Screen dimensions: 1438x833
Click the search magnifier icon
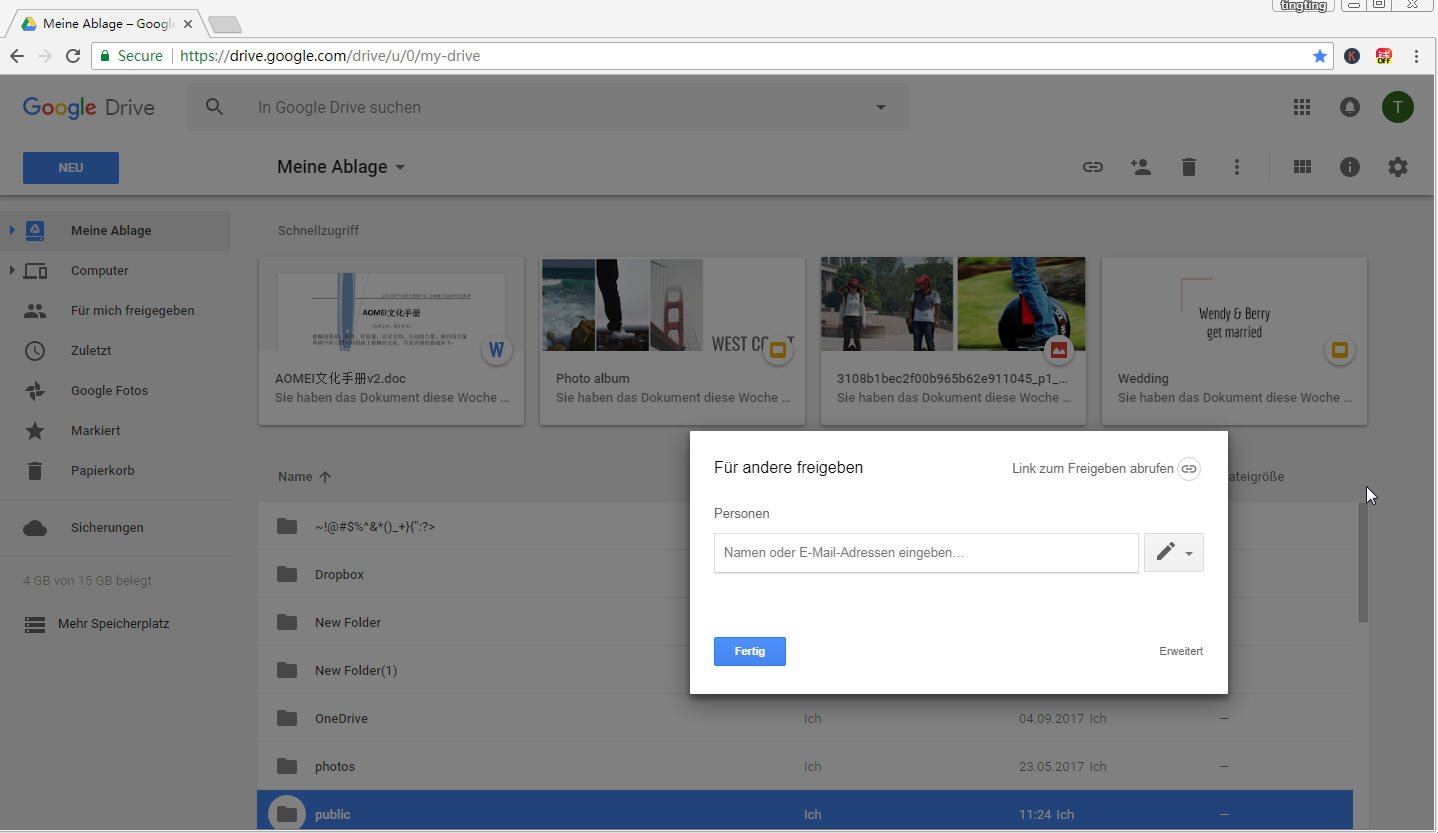214,106
